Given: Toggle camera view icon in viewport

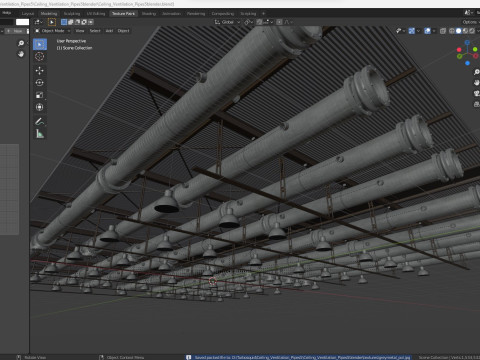Looking at the screenshot, I should tap(477, 93).
